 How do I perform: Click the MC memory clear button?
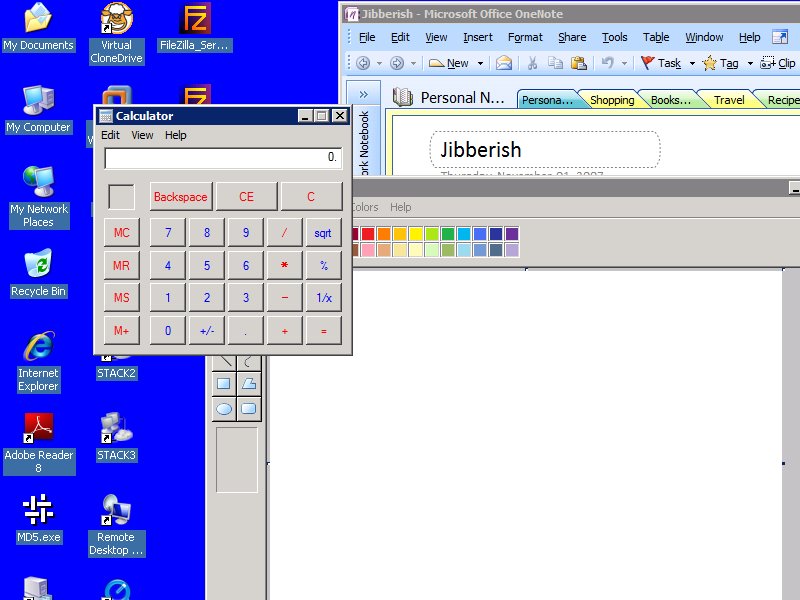click(121, 233)
